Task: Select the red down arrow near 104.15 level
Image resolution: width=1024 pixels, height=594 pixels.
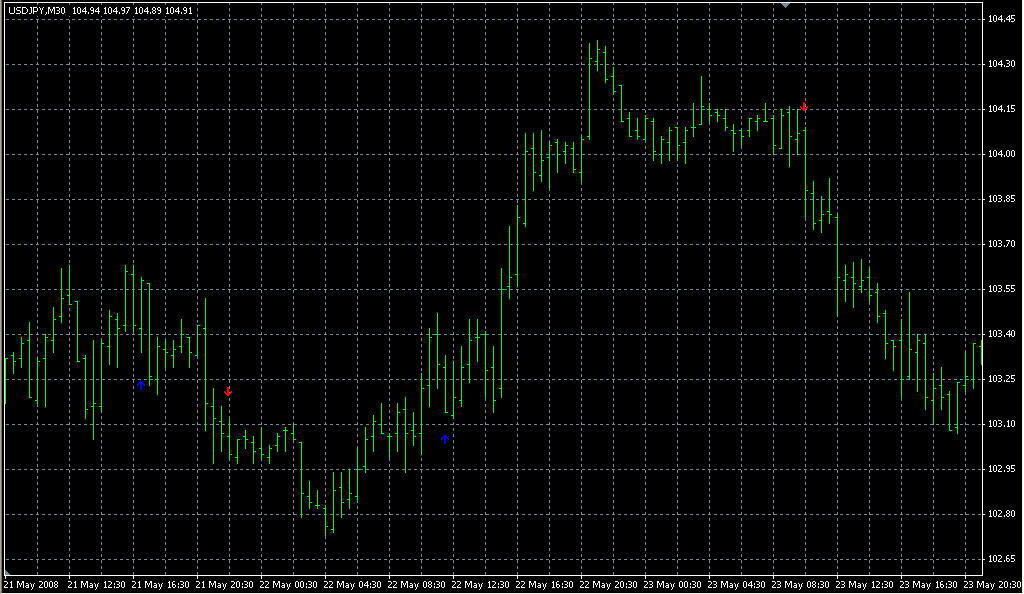Action: pos(805,107)
